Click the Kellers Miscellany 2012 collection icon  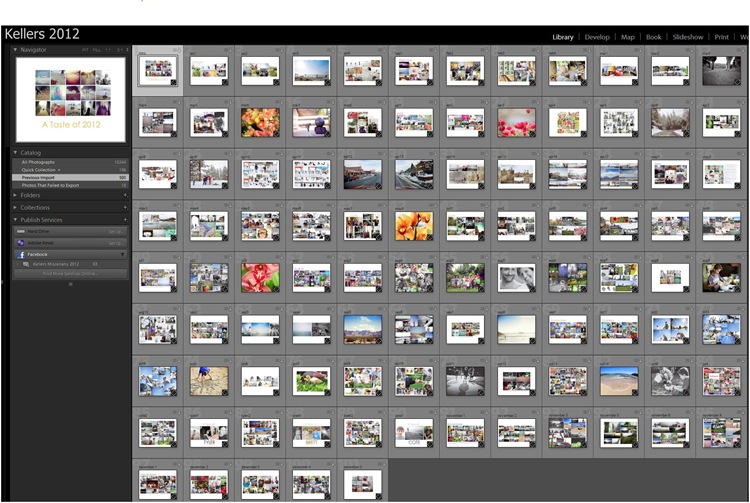click(x=26, y=264)
